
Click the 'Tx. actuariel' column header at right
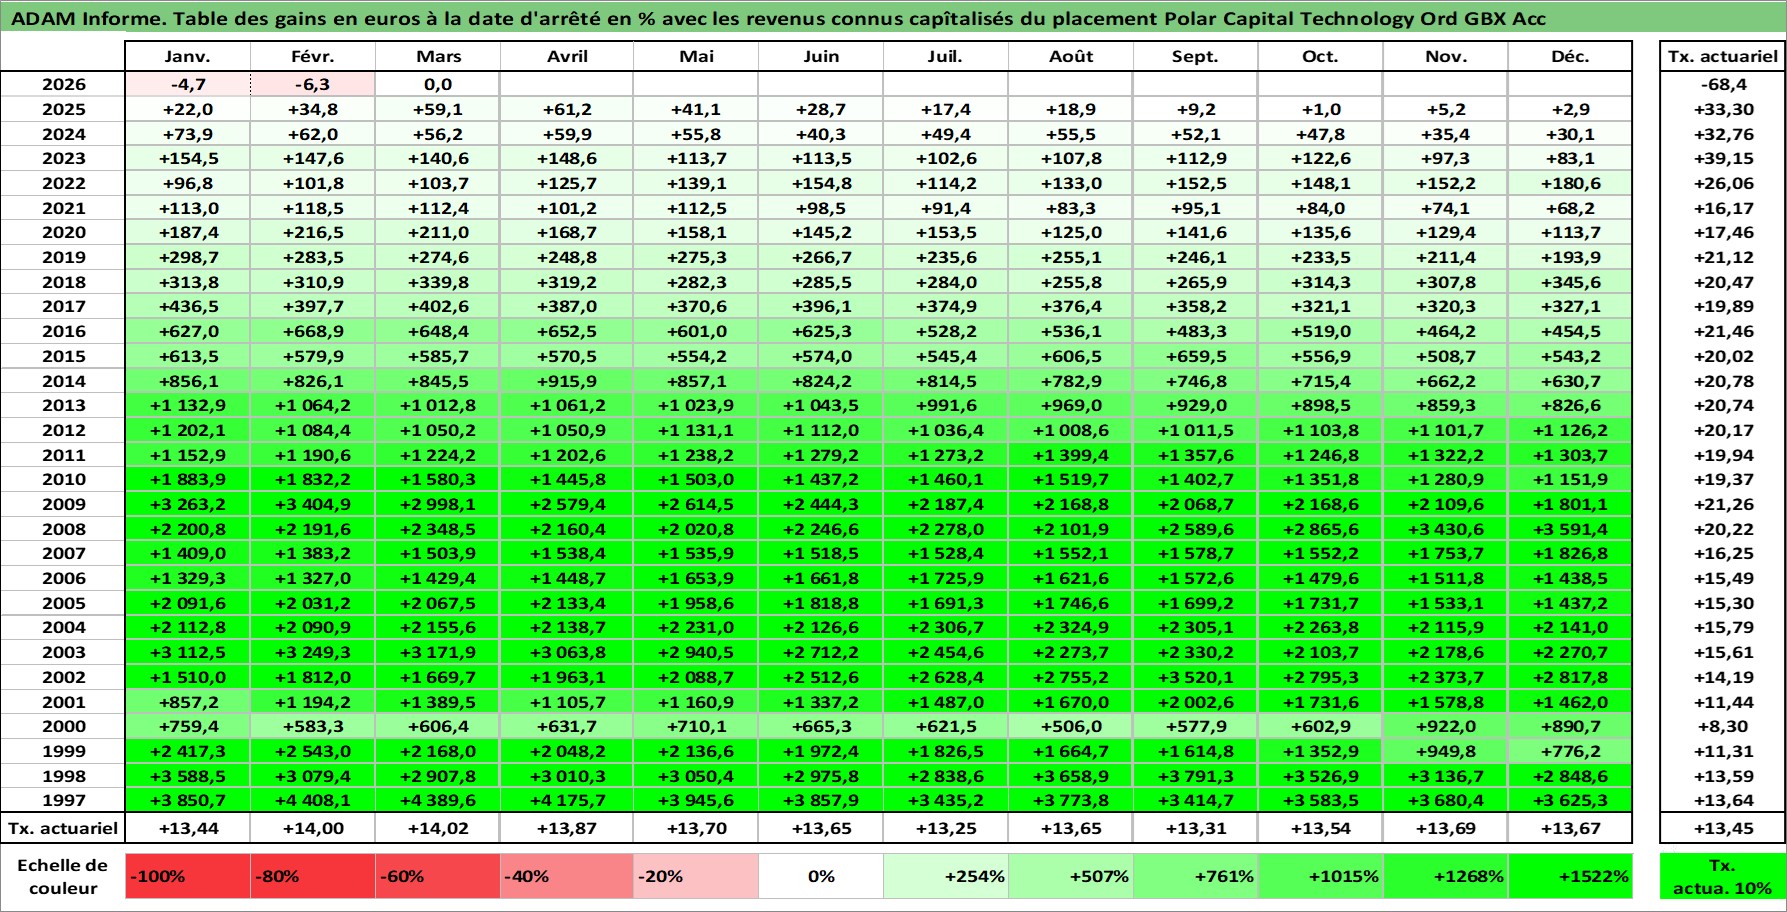coord(1722,57)
